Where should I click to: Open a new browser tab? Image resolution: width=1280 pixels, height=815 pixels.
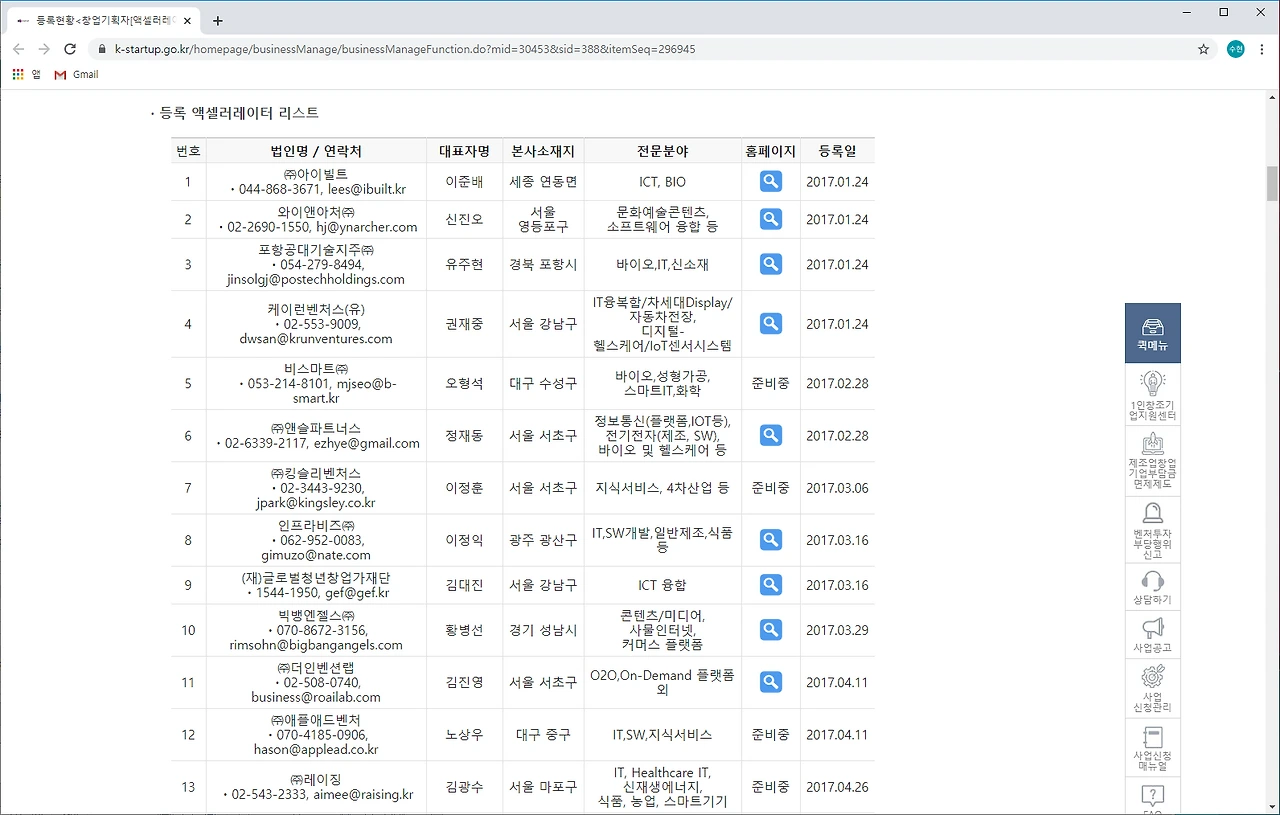tap(217, 19)
